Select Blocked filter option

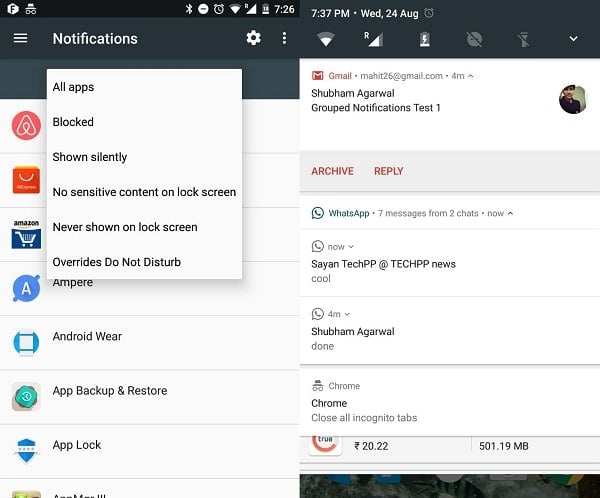pos(144,122)
